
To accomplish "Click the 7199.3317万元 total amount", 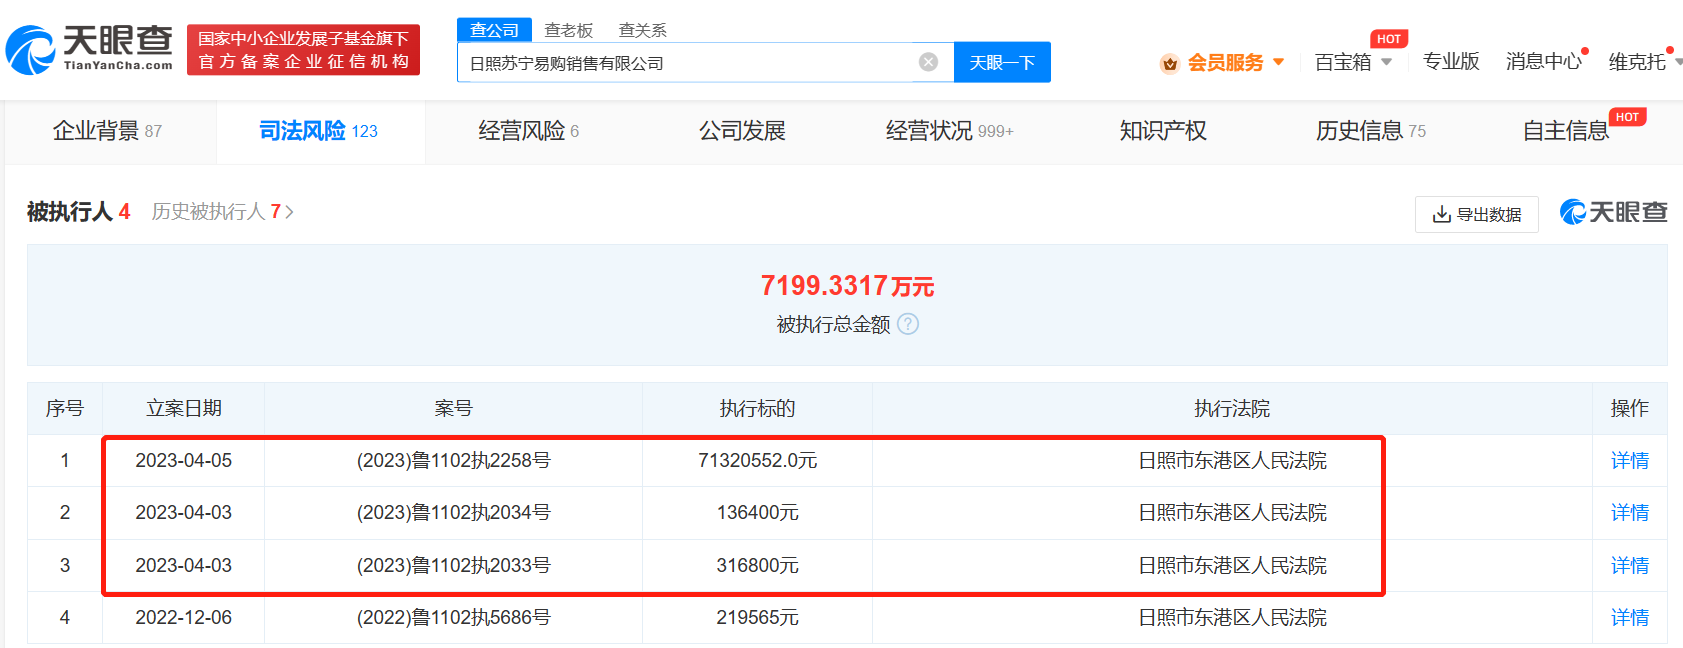I will click(847, 286).
